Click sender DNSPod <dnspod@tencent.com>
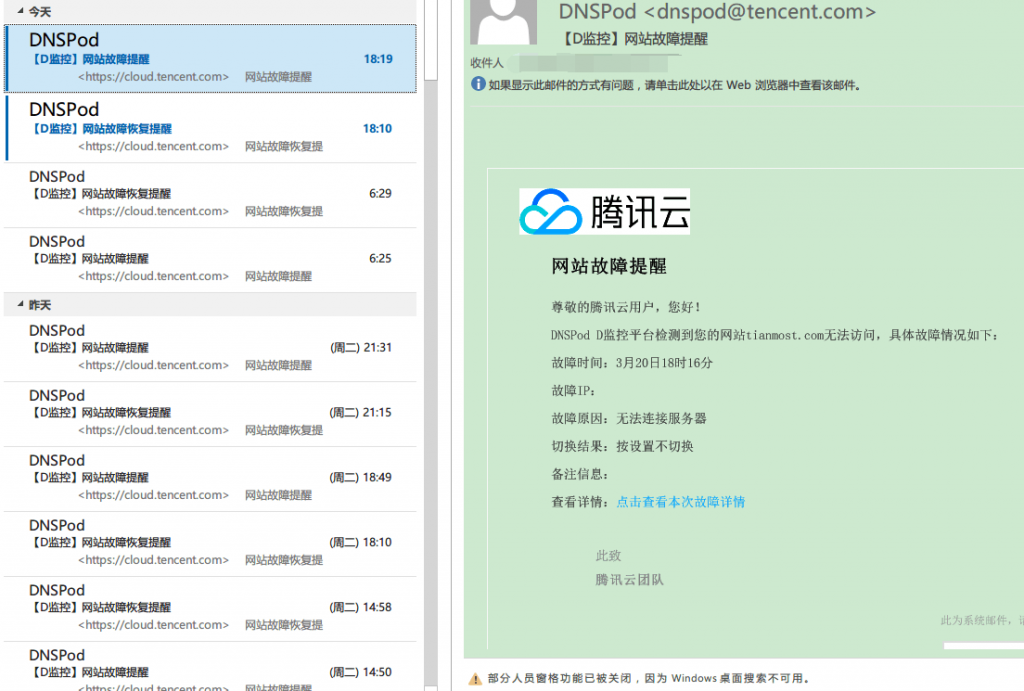This screenshot has width=1024, height=691. (x=717, y=12)
